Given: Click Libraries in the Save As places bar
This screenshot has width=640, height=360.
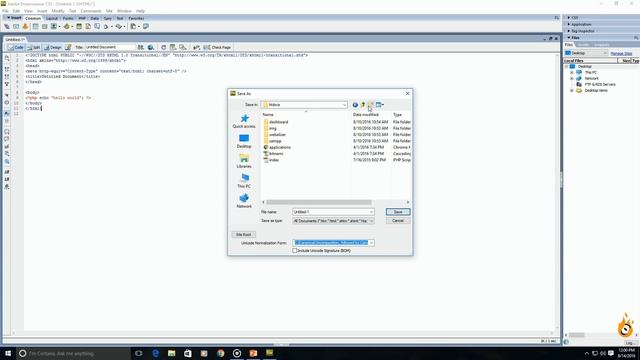Looking at the screenshot, I should click(x=244, y=161).
